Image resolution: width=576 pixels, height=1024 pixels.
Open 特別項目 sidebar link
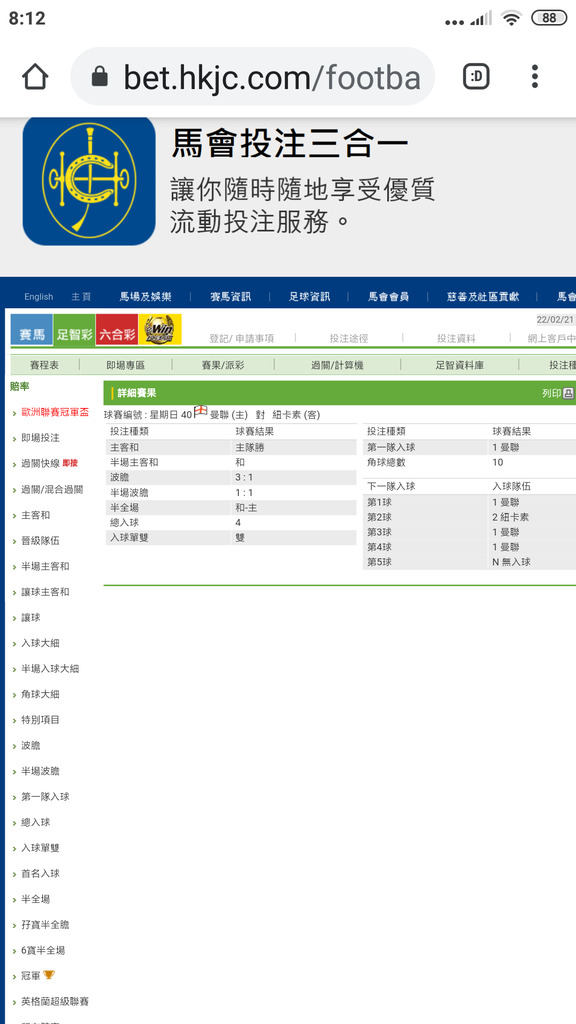click(x=40, y=720)
